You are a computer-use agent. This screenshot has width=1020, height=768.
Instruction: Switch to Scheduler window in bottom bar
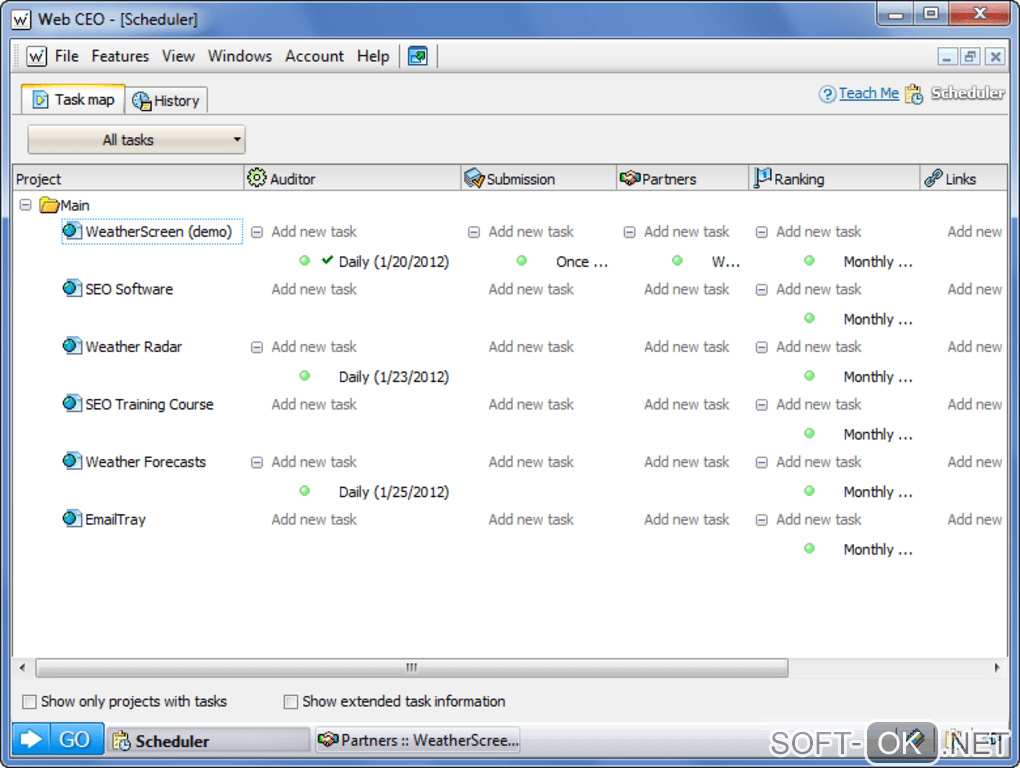(x=208, y=741)
